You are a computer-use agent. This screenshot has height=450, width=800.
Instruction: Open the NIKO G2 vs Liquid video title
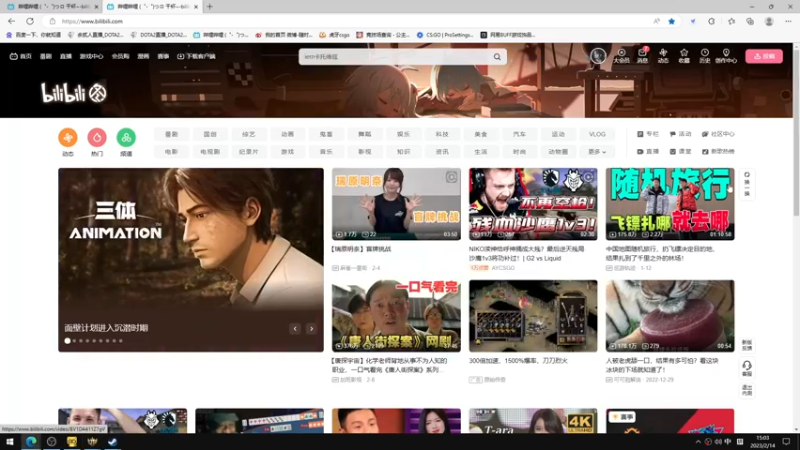tap(527, 254)
